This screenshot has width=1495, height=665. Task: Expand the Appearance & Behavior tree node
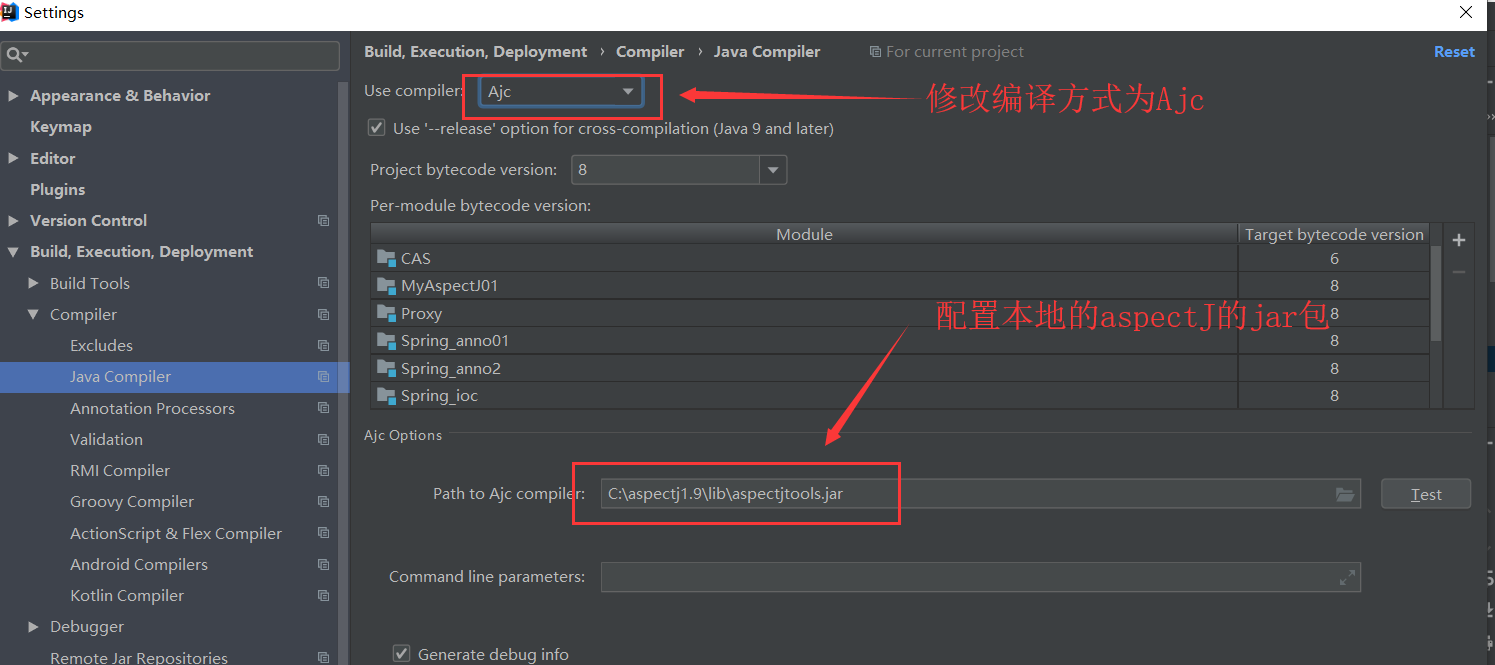click(14, 95)
